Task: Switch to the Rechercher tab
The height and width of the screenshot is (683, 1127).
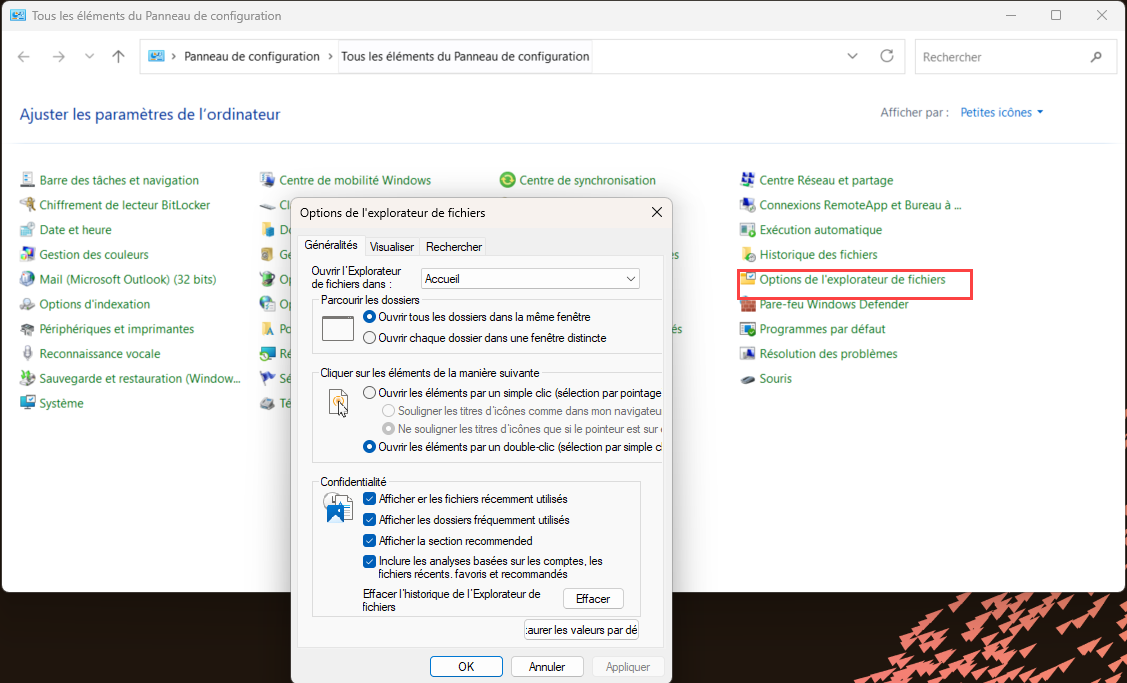Action: pyautogui.click(x=454, y=247)
